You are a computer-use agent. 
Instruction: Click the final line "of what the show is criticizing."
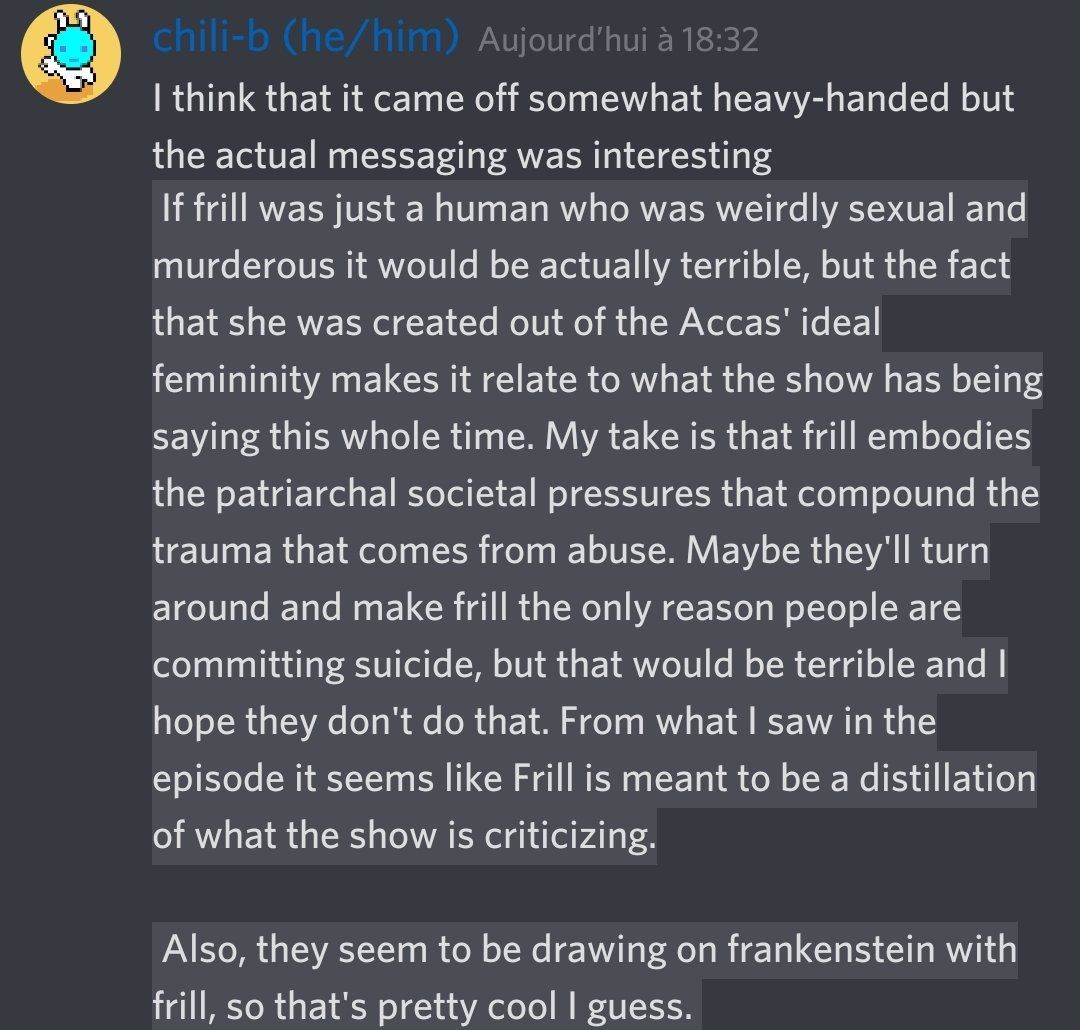pyautogui.click(x=404, y=836)
